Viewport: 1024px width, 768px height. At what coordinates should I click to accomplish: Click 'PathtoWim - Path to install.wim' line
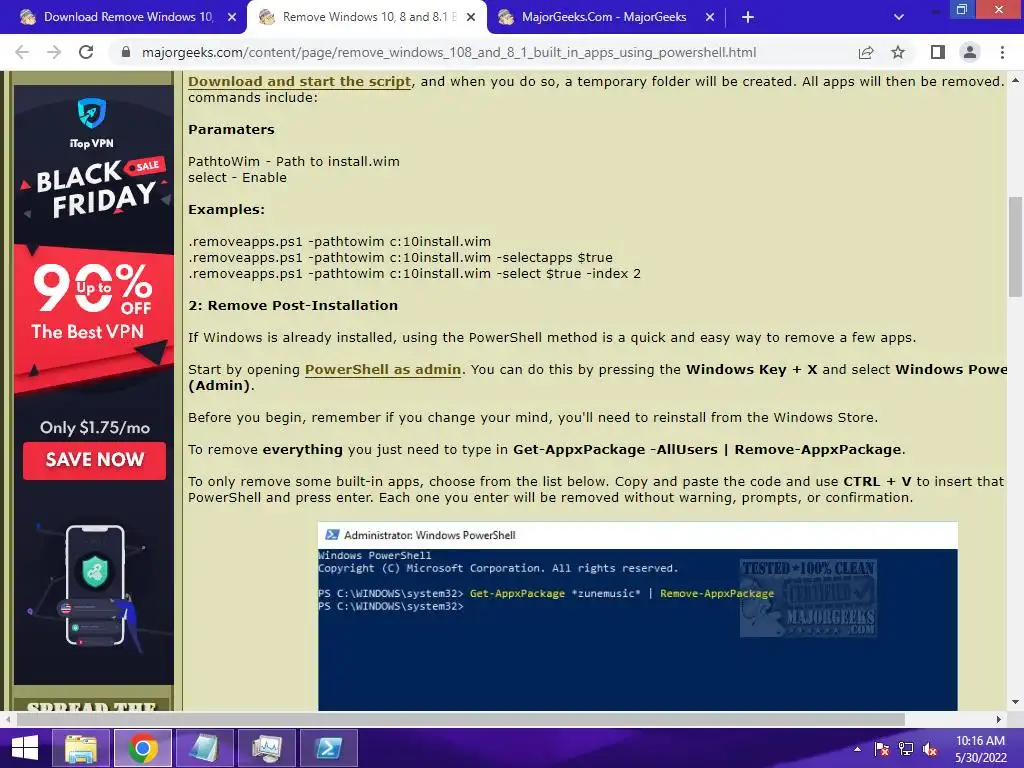[294, 161]
